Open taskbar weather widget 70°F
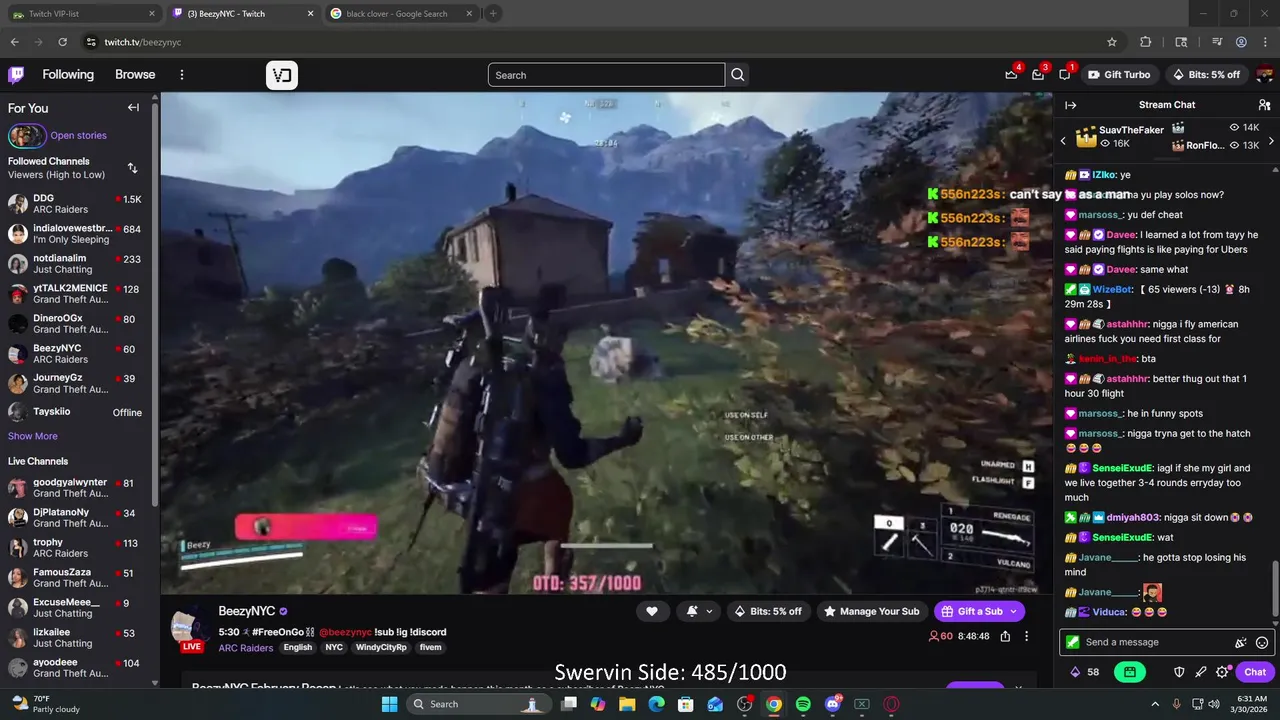This screenshot has height=720, width=1280. 47,704
